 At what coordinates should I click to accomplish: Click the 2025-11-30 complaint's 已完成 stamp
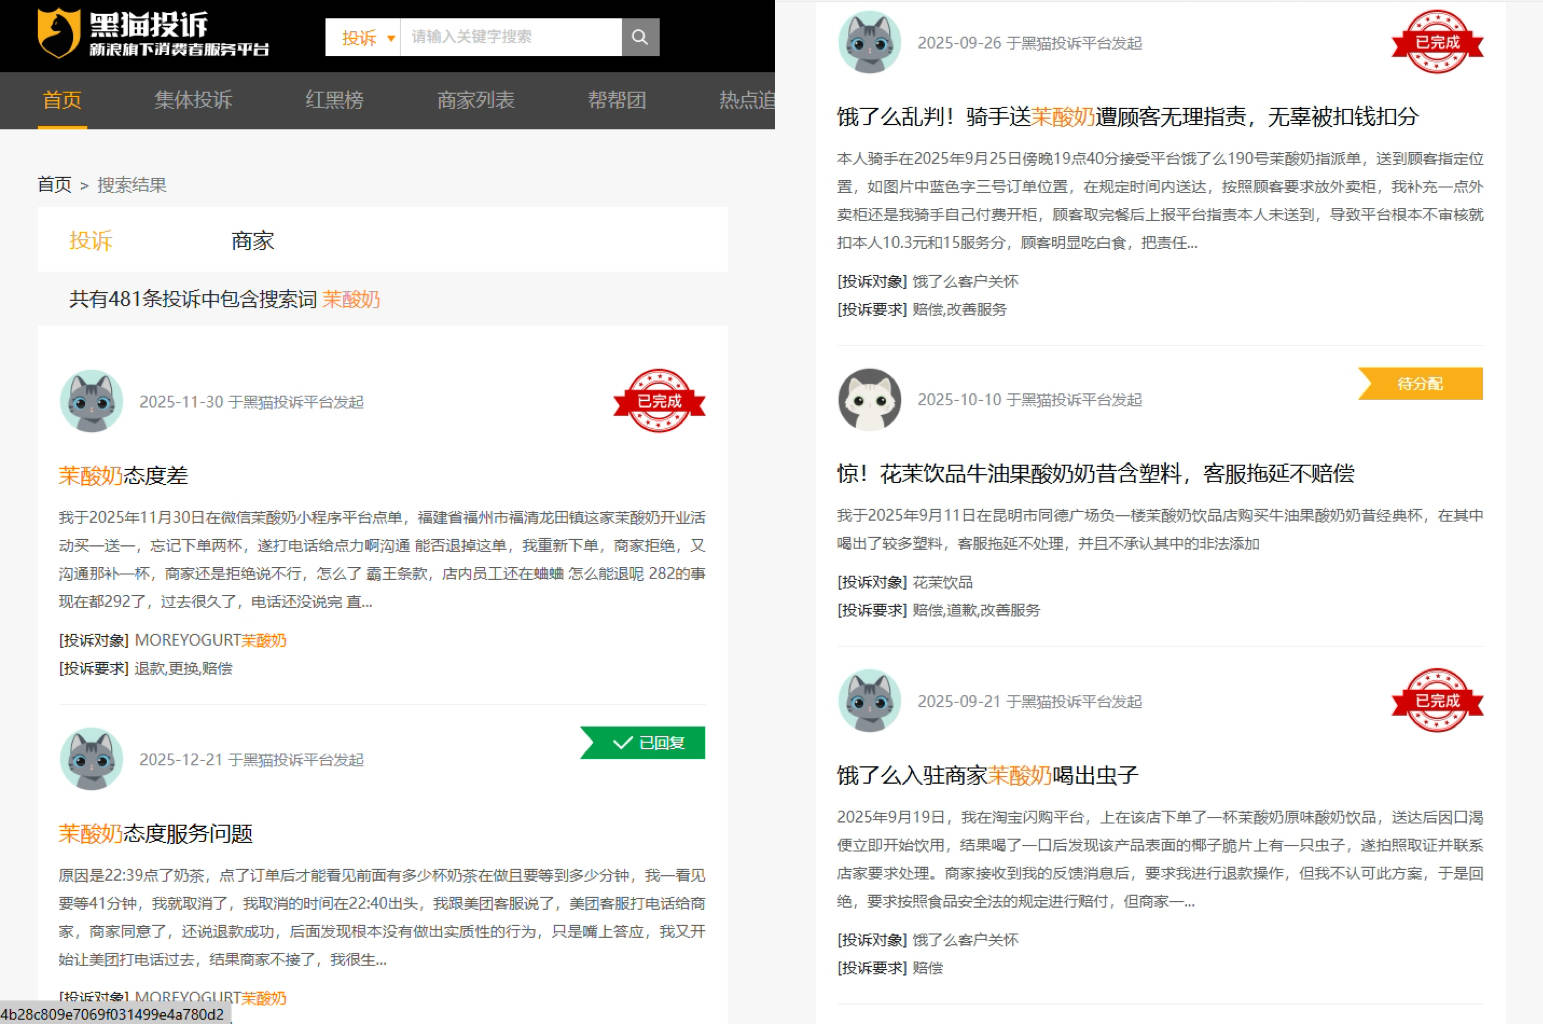click(x=659, y=401)
